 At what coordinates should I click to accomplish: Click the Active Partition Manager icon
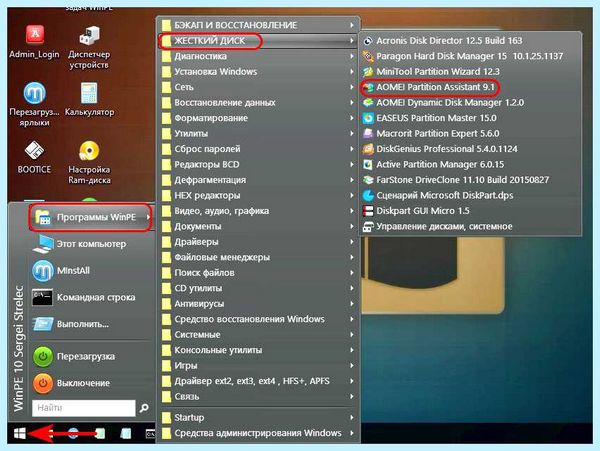(x=368, y=164)
